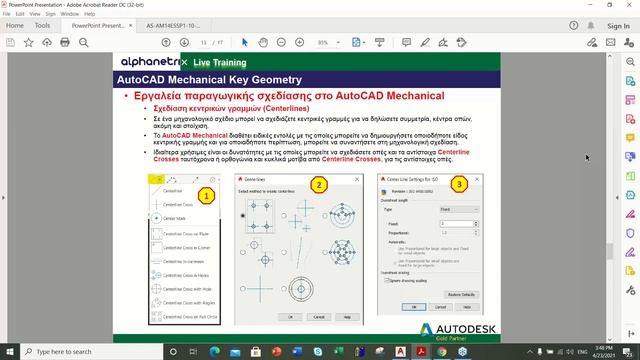Viewport: 640px width, 360px height.
Task: Zoom out using the minus circle icon
Action: tap(281, 42)
